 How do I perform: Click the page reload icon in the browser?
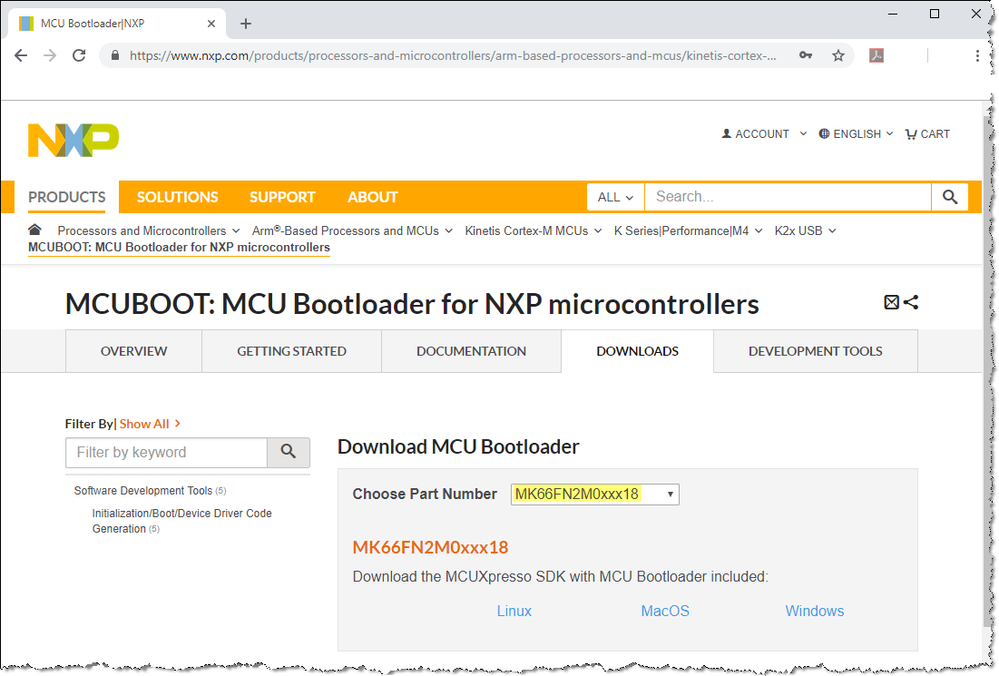pos(79,56)
